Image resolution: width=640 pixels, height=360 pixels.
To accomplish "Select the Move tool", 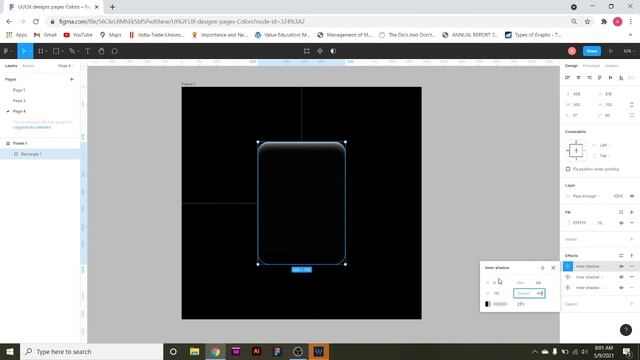I will tap(24, 51).
